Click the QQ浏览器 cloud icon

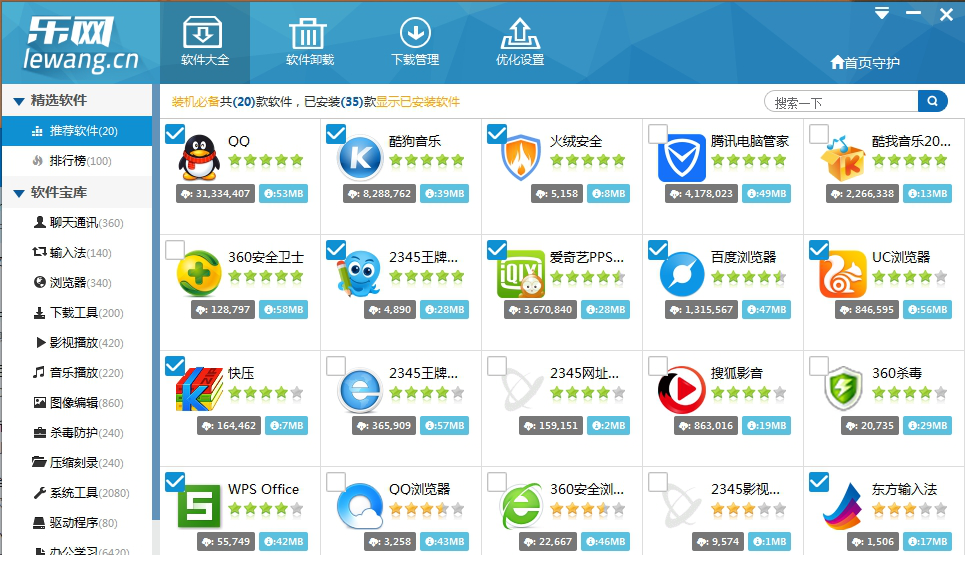[x=361, y=506]
